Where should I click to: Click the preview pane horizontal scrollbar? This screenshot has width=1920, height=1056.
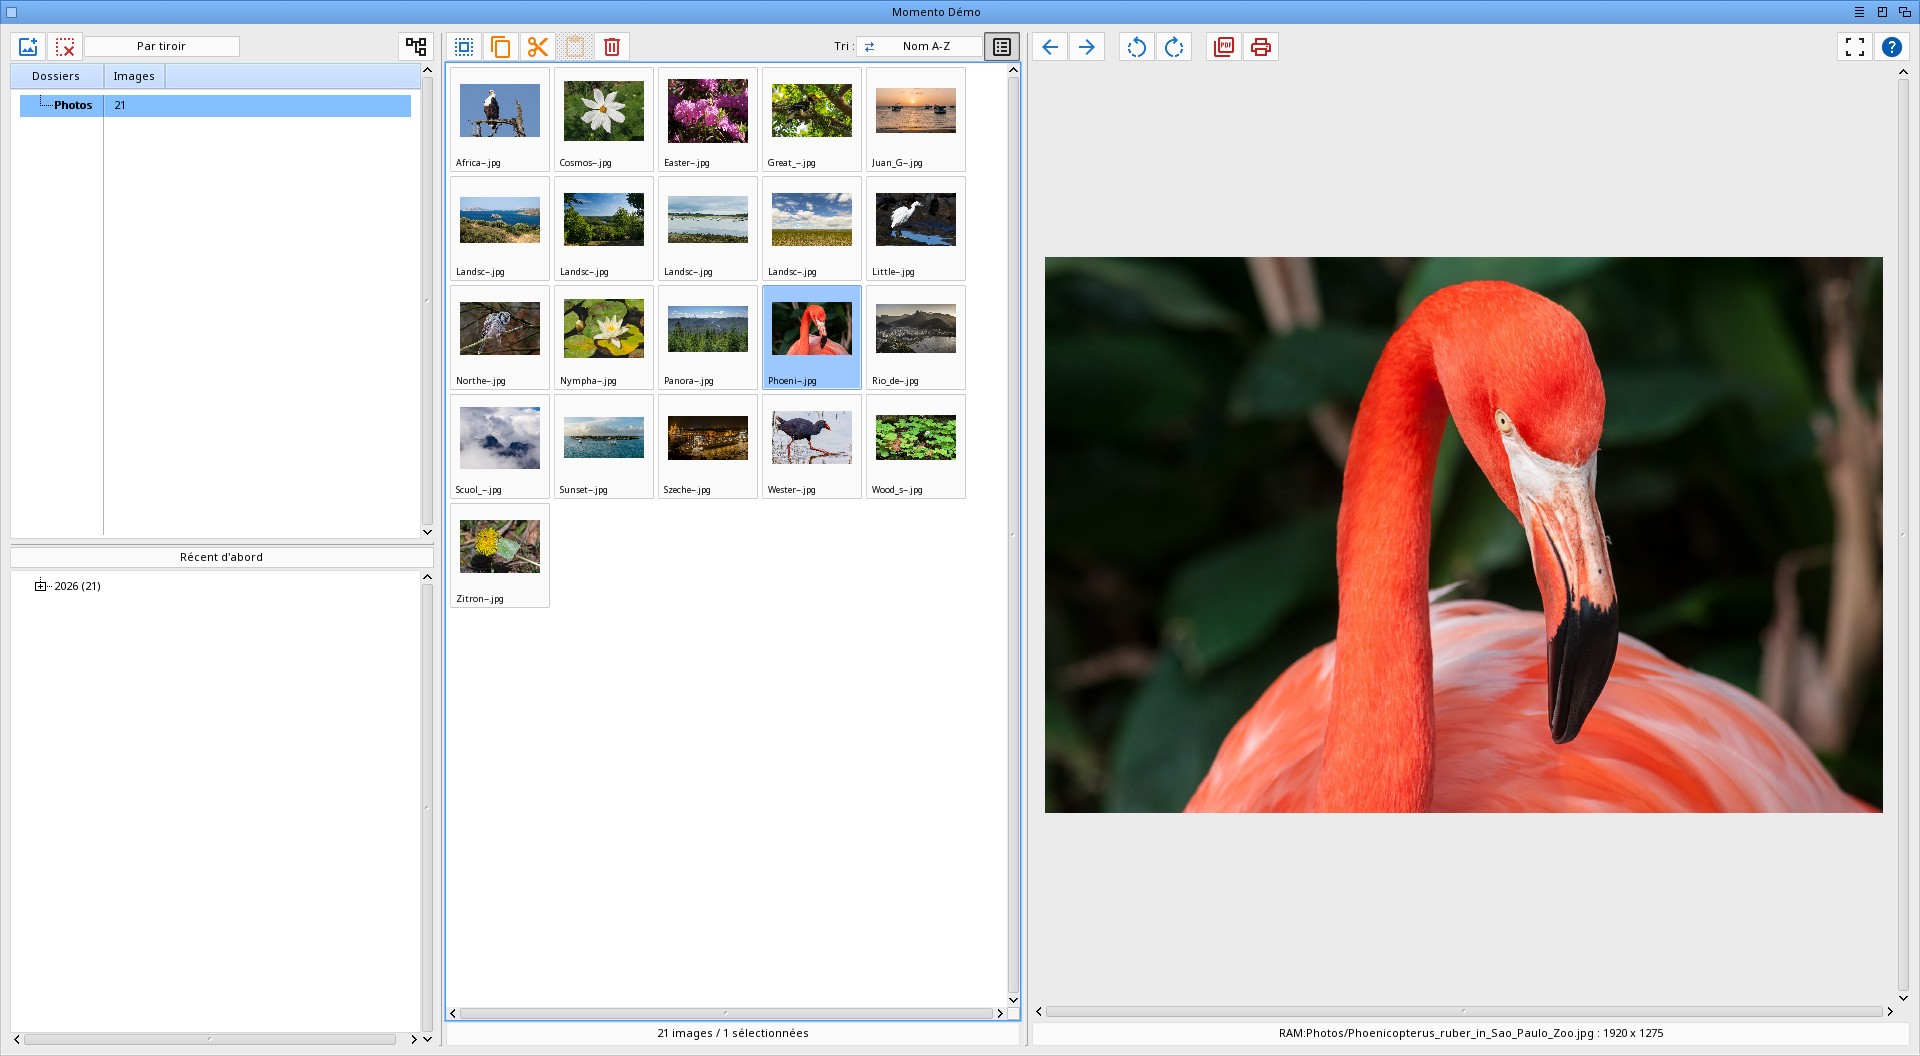coord(1464,1012)
